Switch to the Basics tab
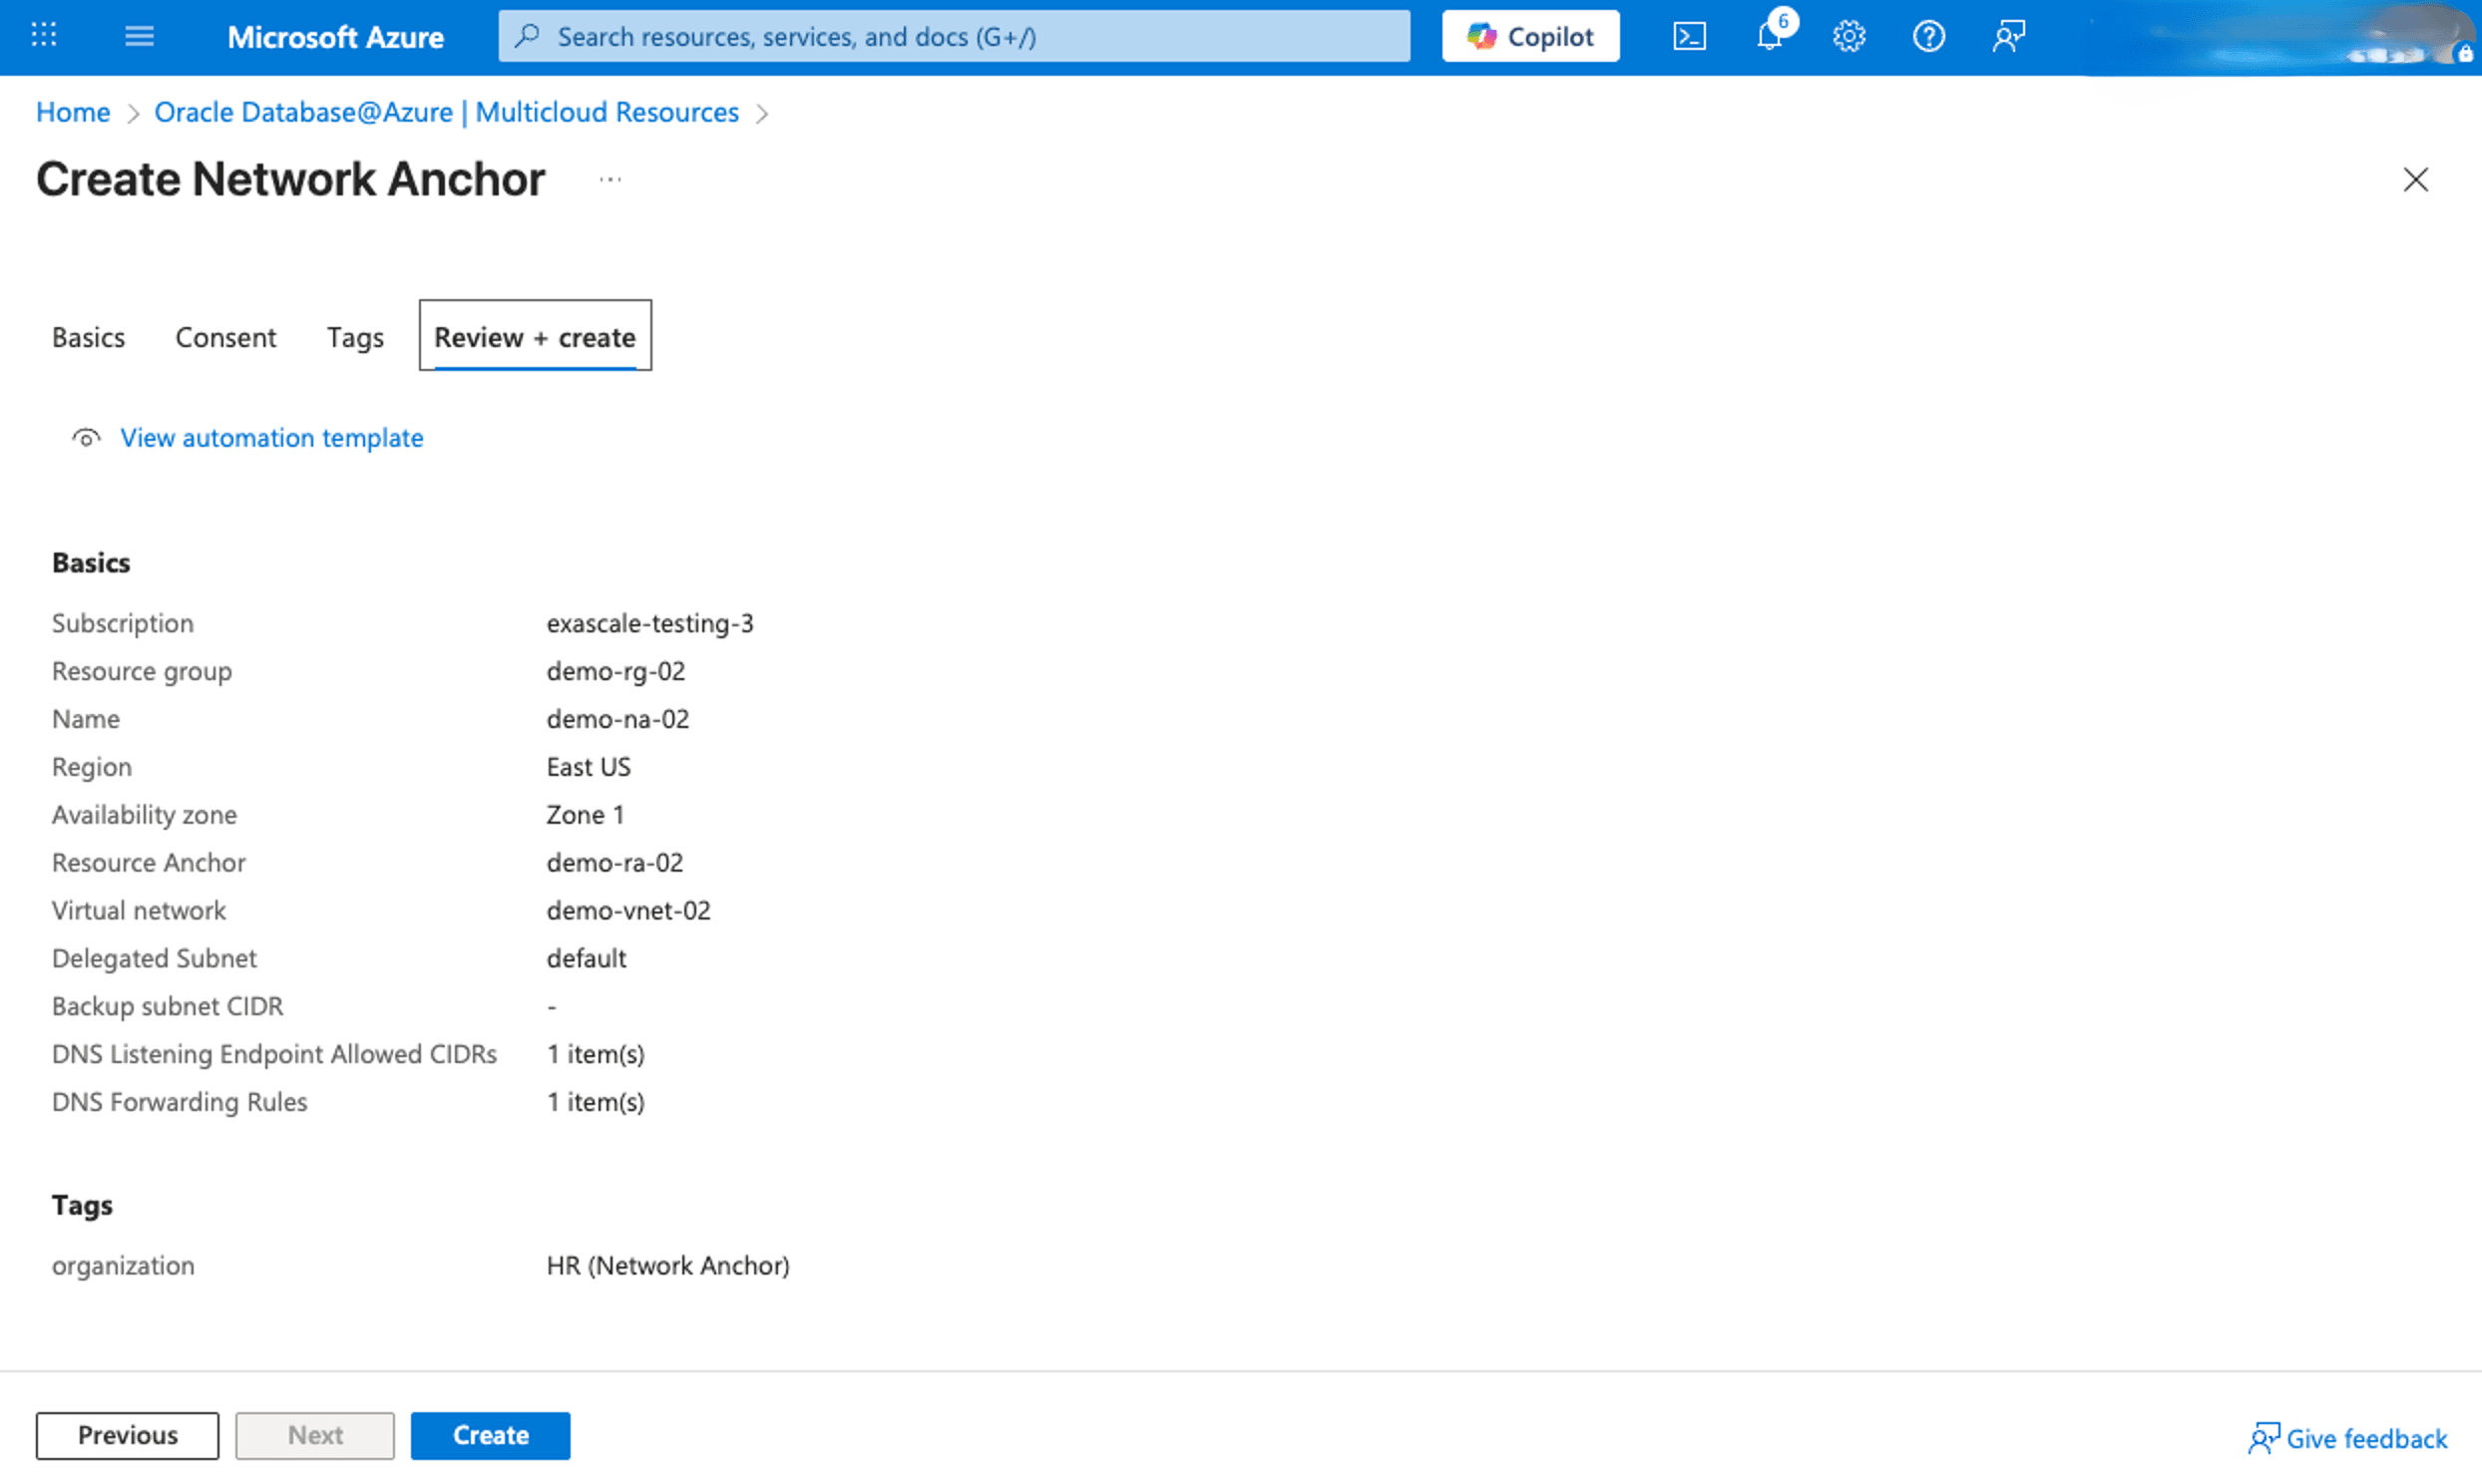This screenshot has width=2482, height=1484. [x=88, y=337]
